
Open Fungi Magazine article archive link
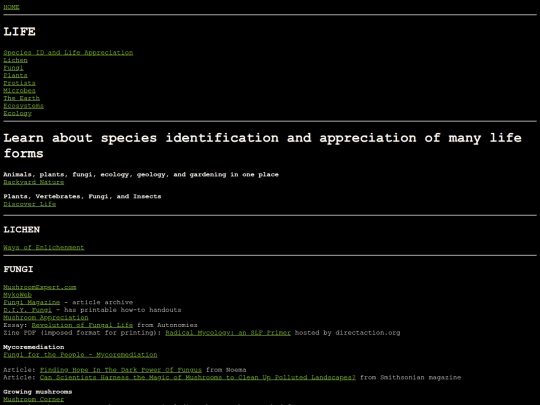coord(32,302)
